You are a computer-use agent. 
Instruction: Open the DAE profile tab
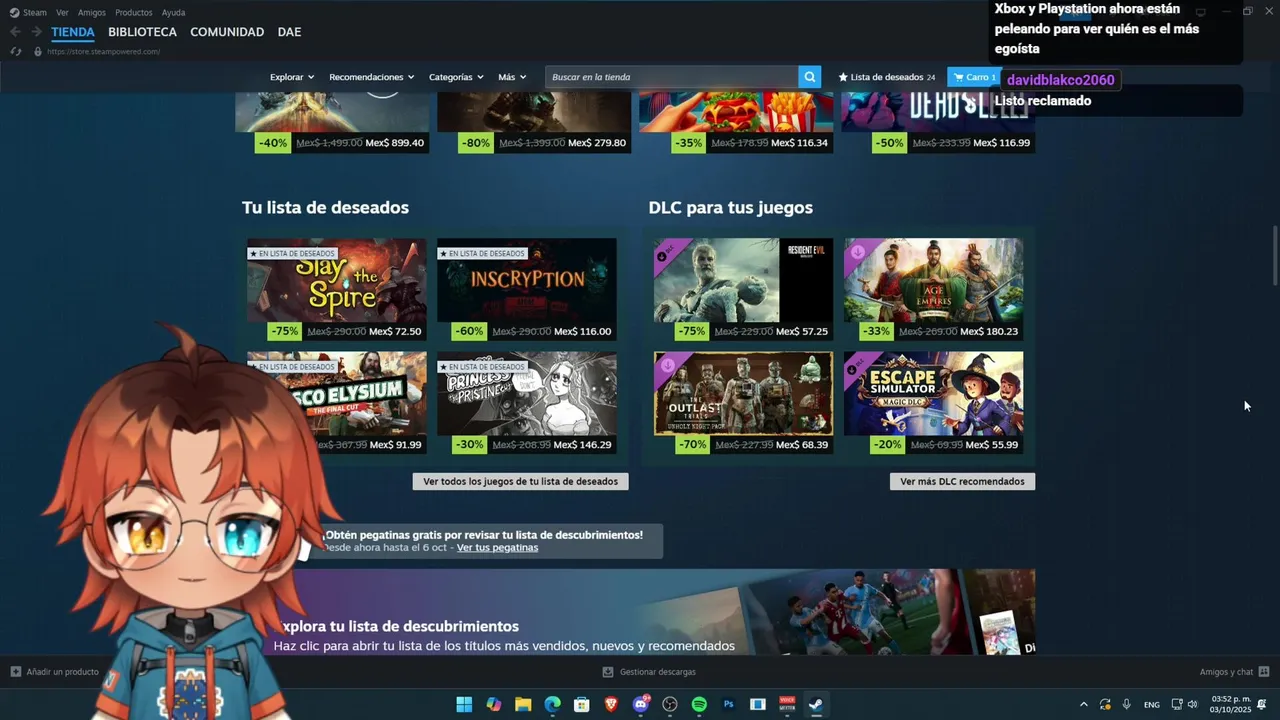(289, 32)
